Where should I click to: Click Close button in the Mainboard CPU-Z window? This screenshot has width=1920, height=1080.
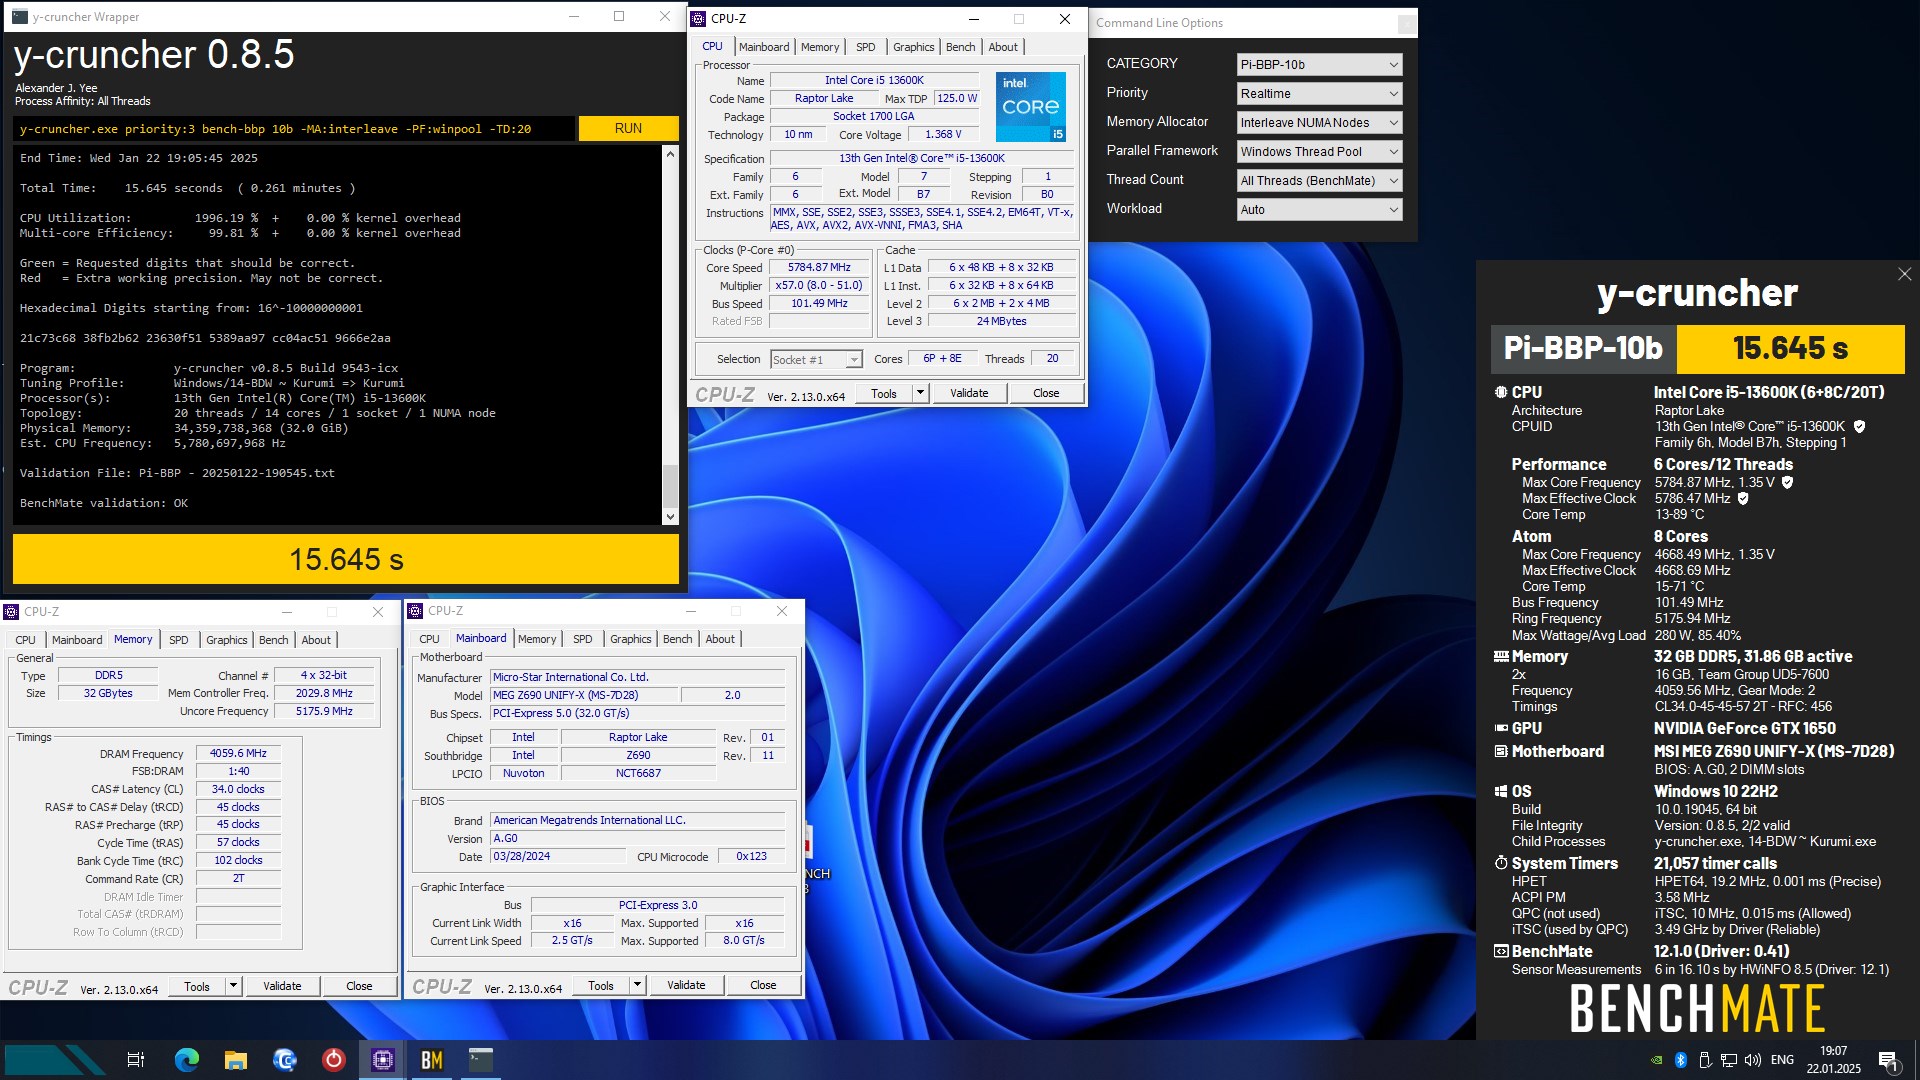click(x=763, y=985)
